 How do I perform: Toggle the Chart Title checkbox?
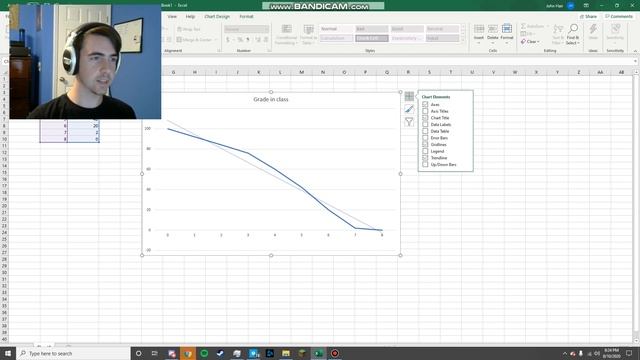425,118
